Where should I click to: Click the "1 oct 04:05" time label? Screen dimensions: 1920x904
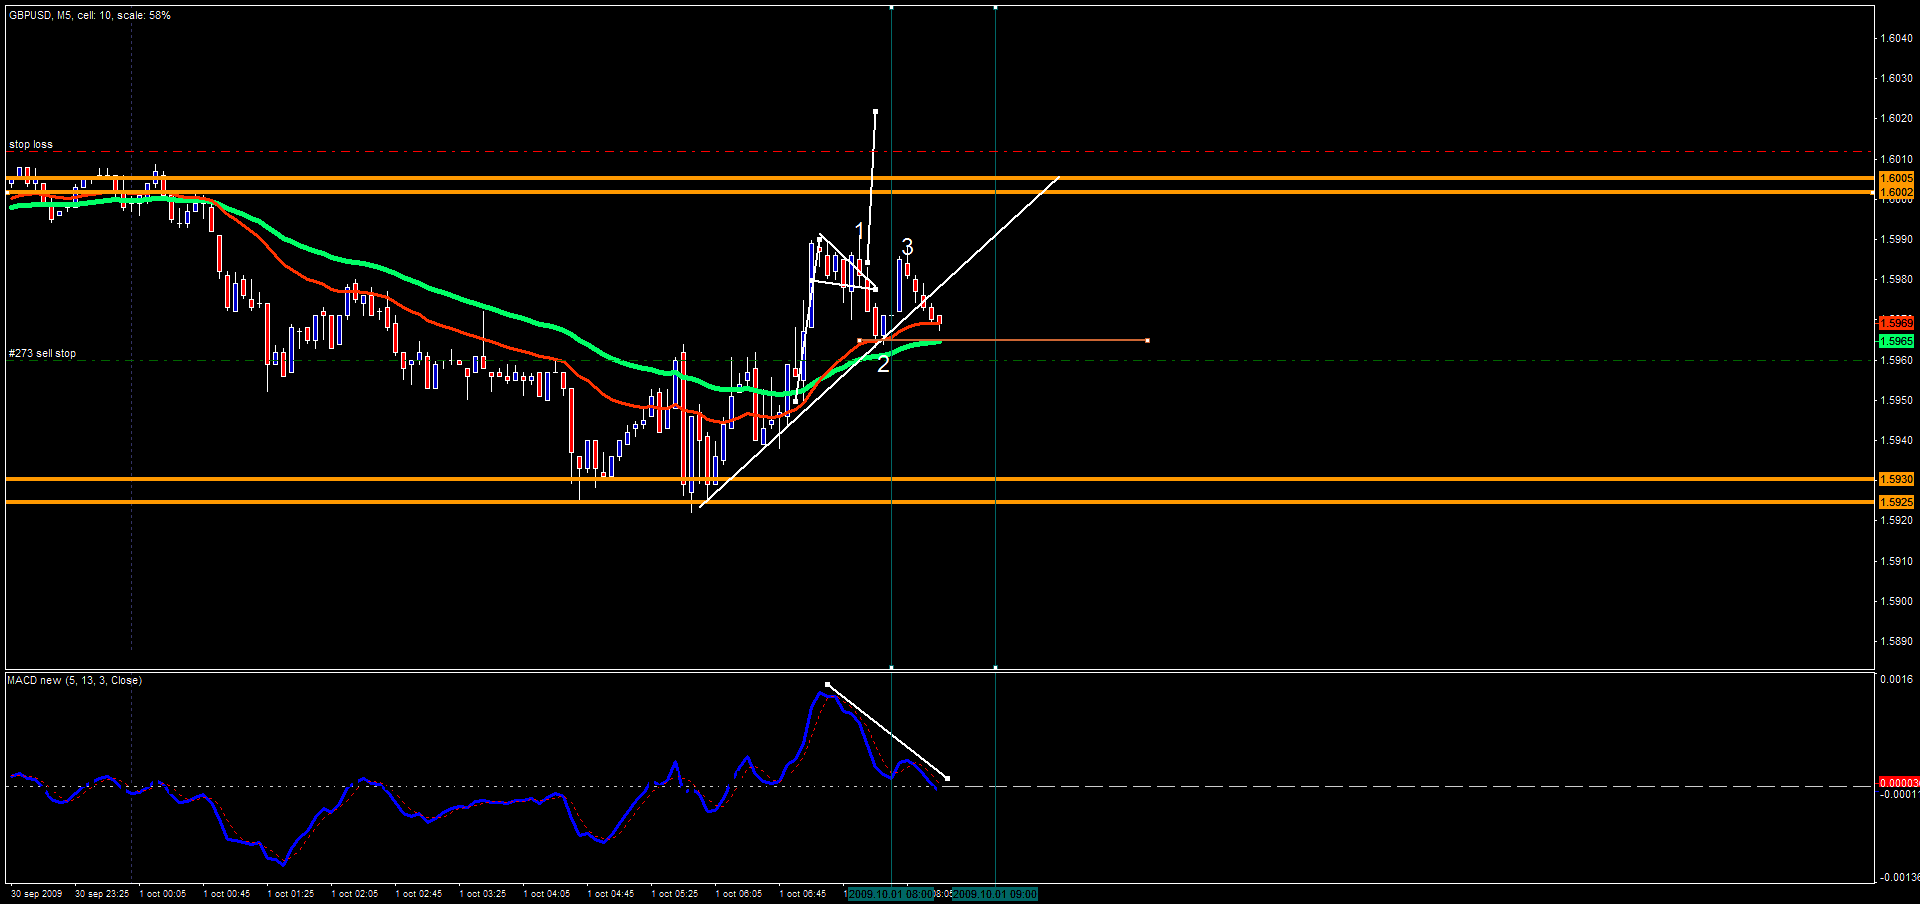click(x=547, y=894)
